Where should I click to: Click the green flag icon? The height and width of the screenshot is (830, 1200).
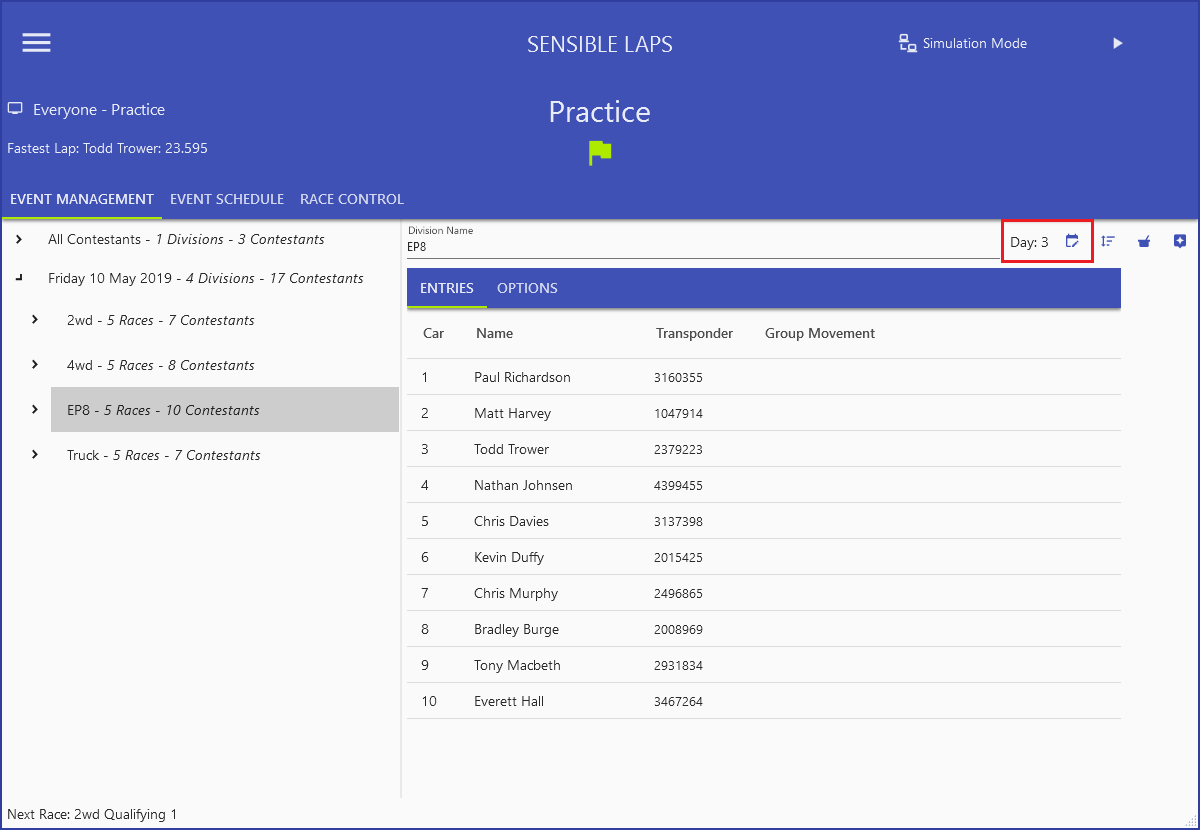[600, 153]
